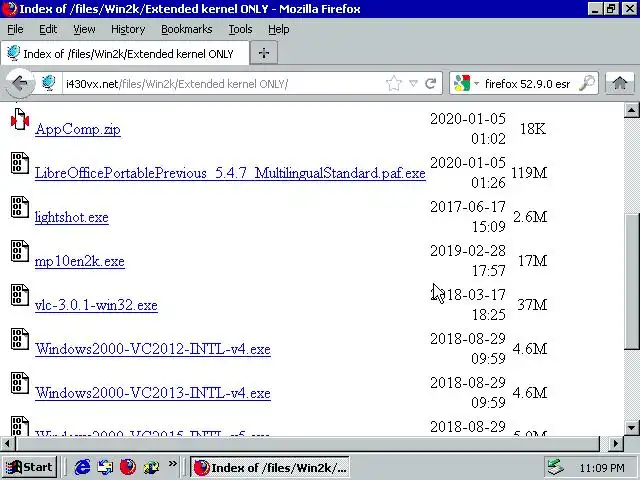Click the system tray network icon

tap(555, 467)
